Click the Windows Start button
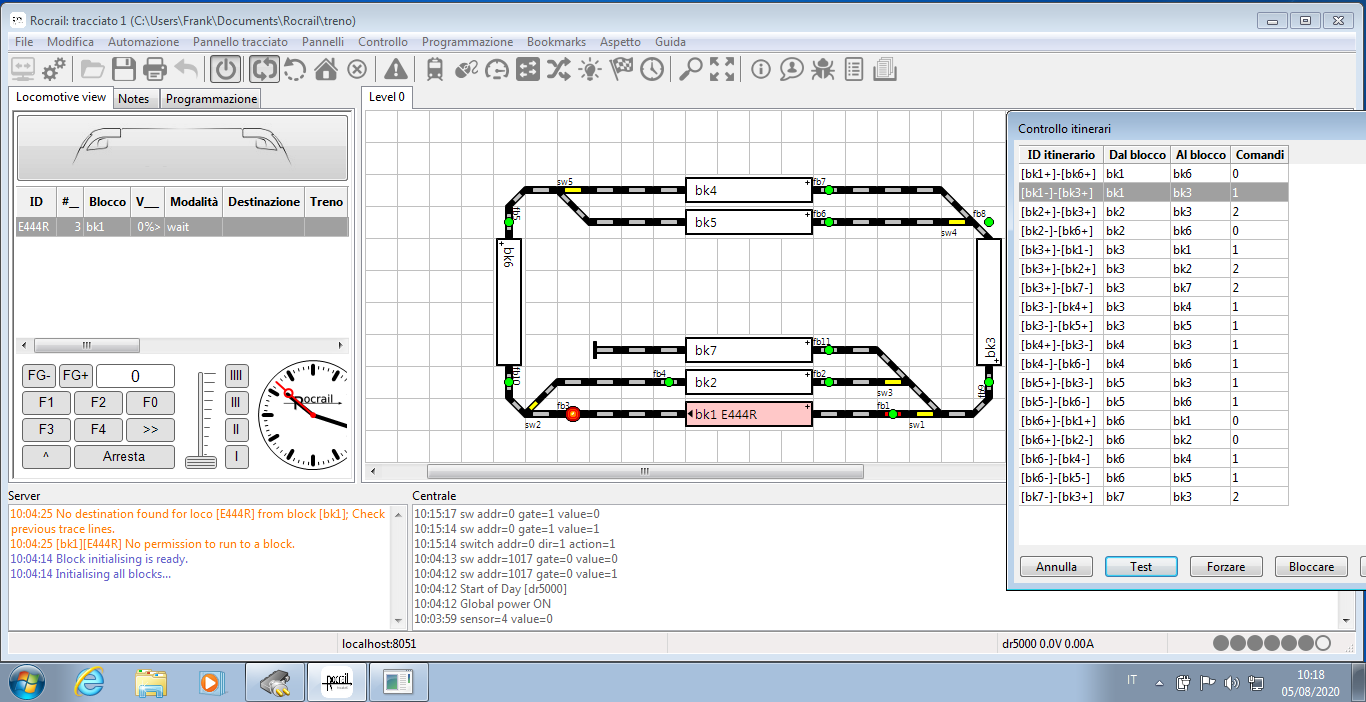 point(27,682)
